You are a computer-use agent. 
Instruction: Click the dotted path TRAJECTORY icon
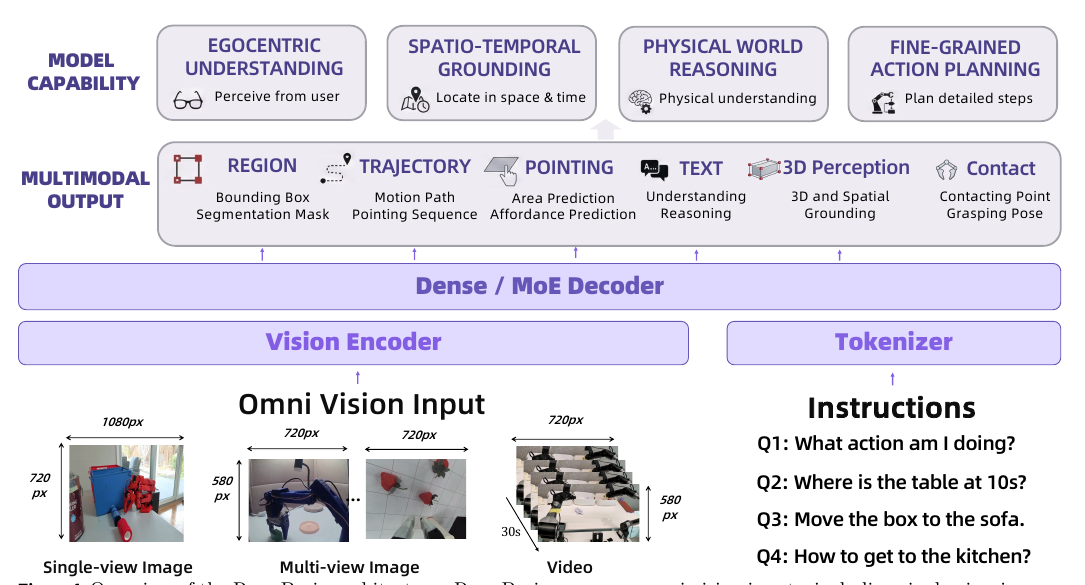point(336,169)
